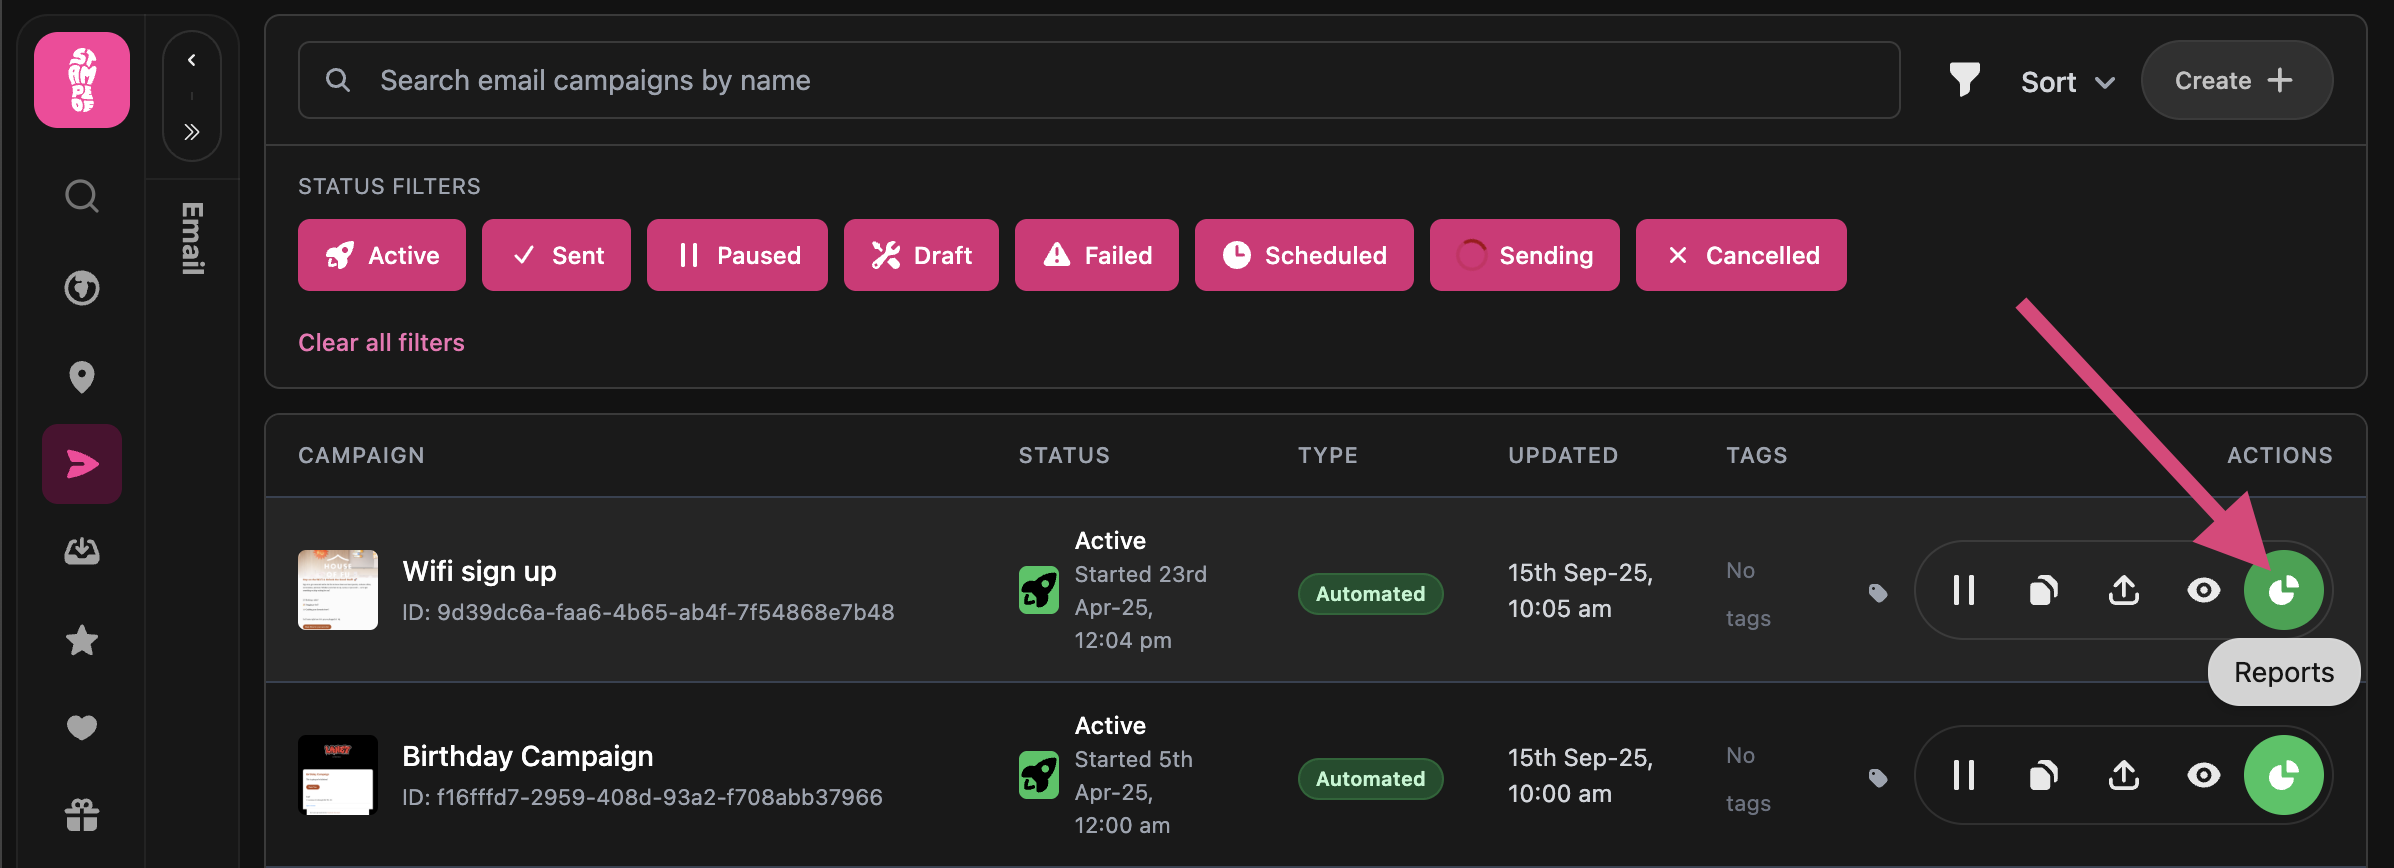Viewport: 2394px width, 868px height.
Task: Click the gift icon in sidebar
Action: 82,815
